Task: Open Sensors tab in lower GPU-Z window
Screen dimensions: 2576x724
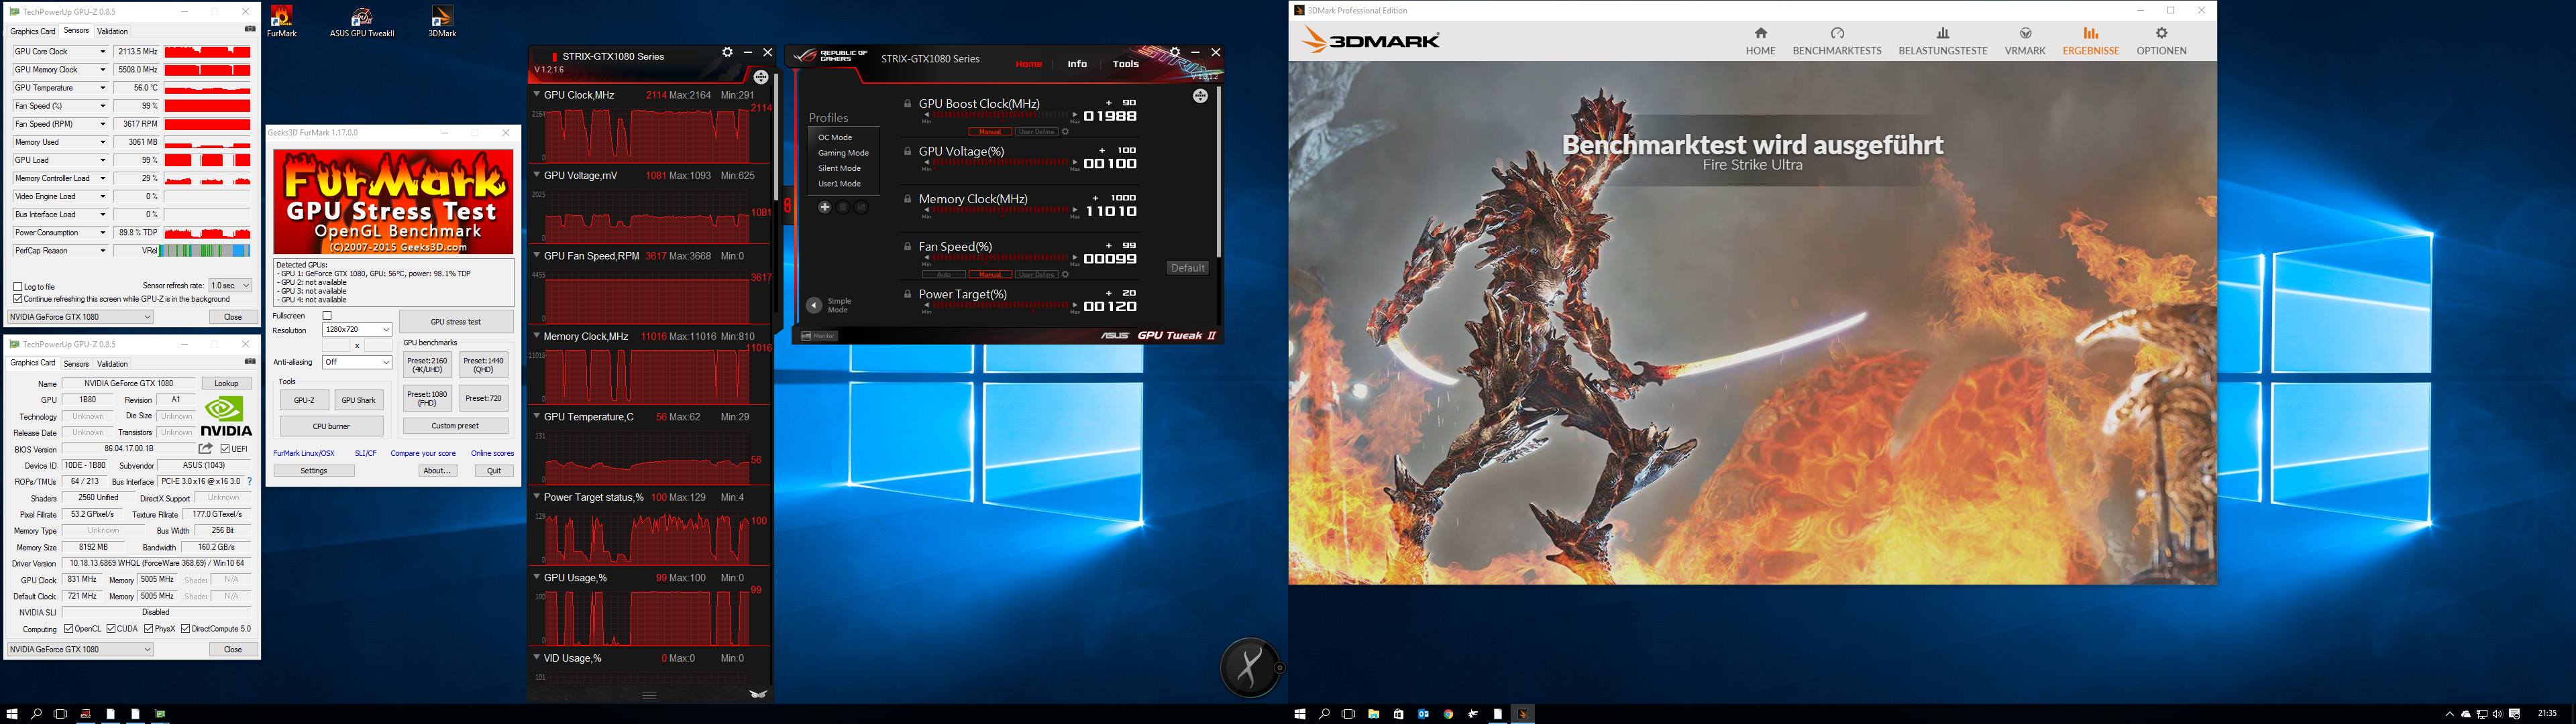Action: click(76, 364)
